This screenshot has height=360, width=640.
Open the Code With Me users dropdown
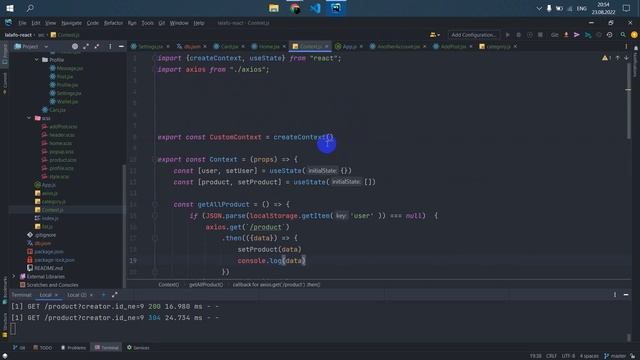pyautogui.click(x=434, y=35)
